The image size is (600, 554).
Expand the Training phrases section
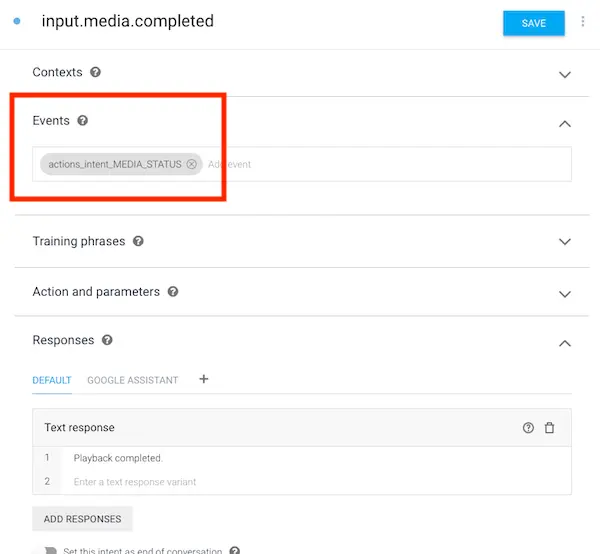565,241
